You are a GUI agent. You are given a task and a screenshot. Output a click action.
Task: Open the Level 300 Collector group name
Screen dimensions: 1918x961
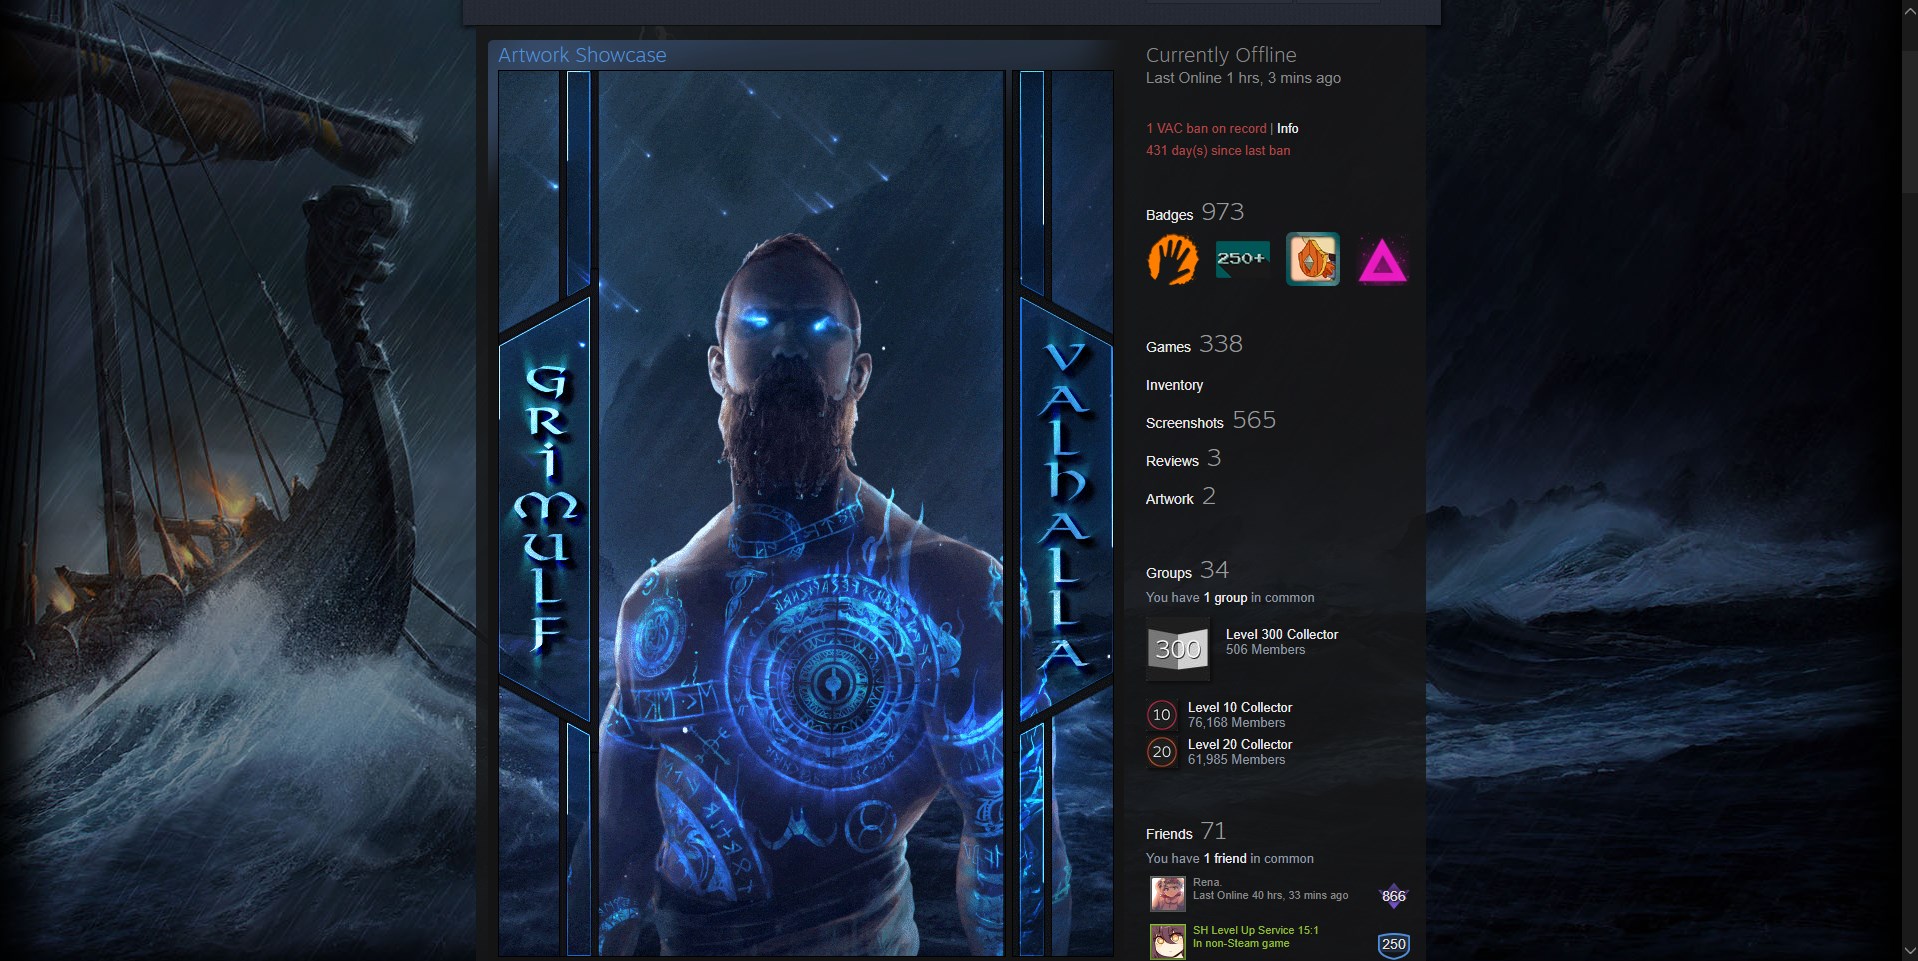tap(1282, 634)
